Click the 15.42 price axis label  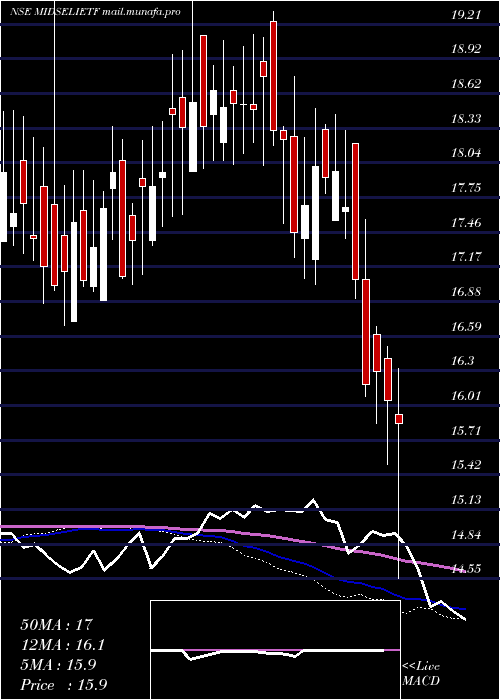pos(466,465)
